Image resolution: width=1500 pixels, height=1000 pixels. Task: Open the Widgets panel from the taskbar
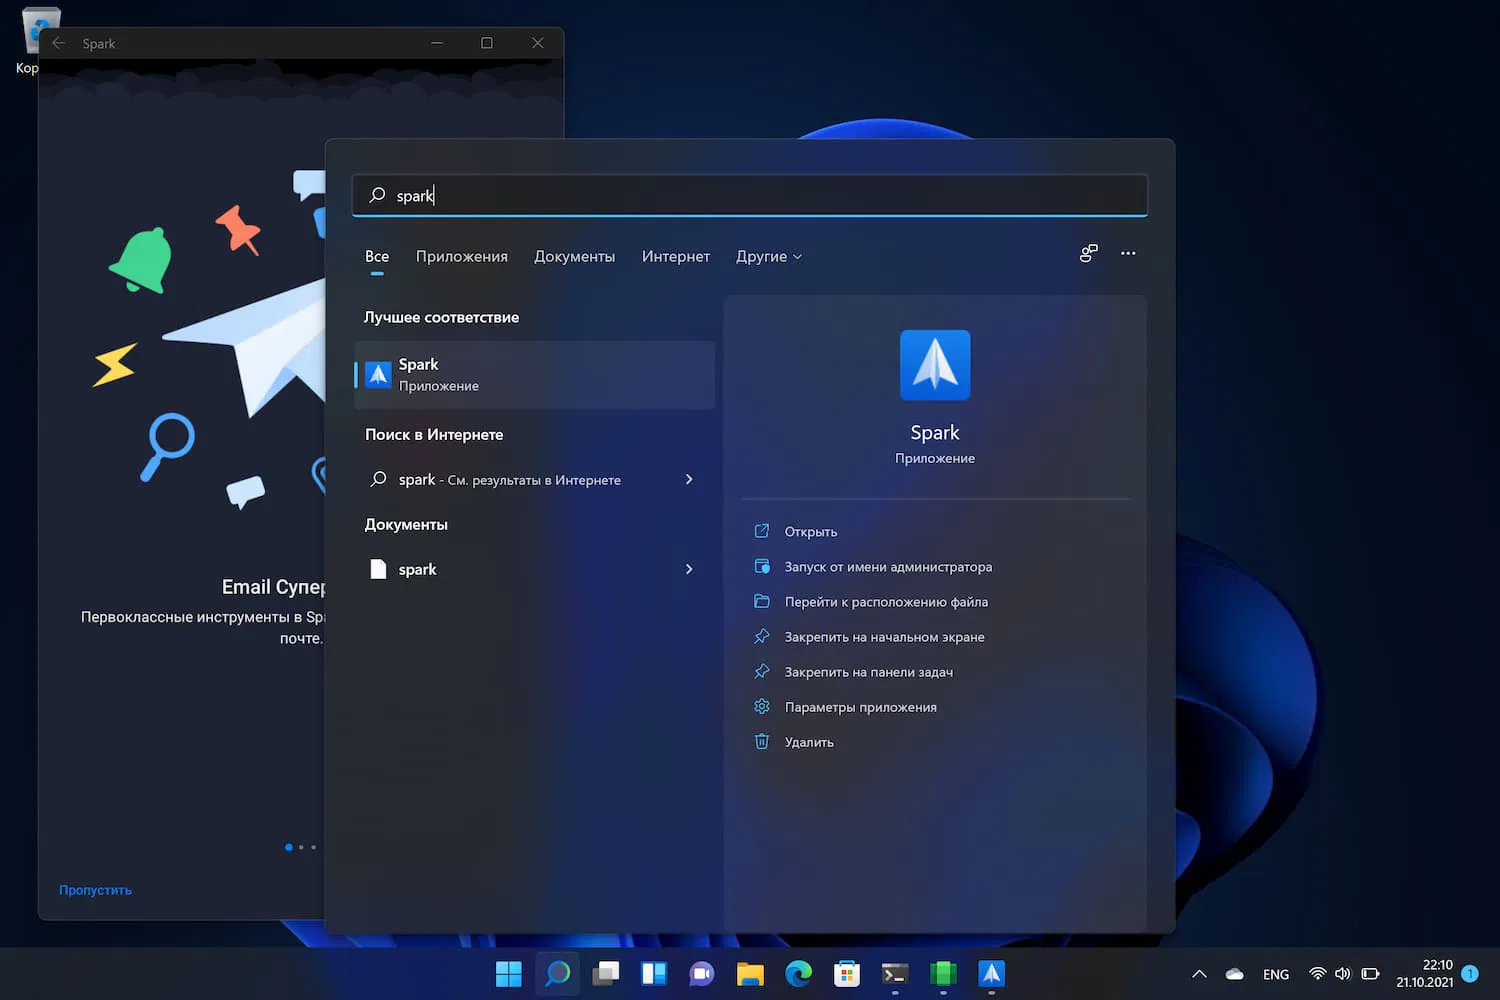pyautogui.click(x=654, y=974)
